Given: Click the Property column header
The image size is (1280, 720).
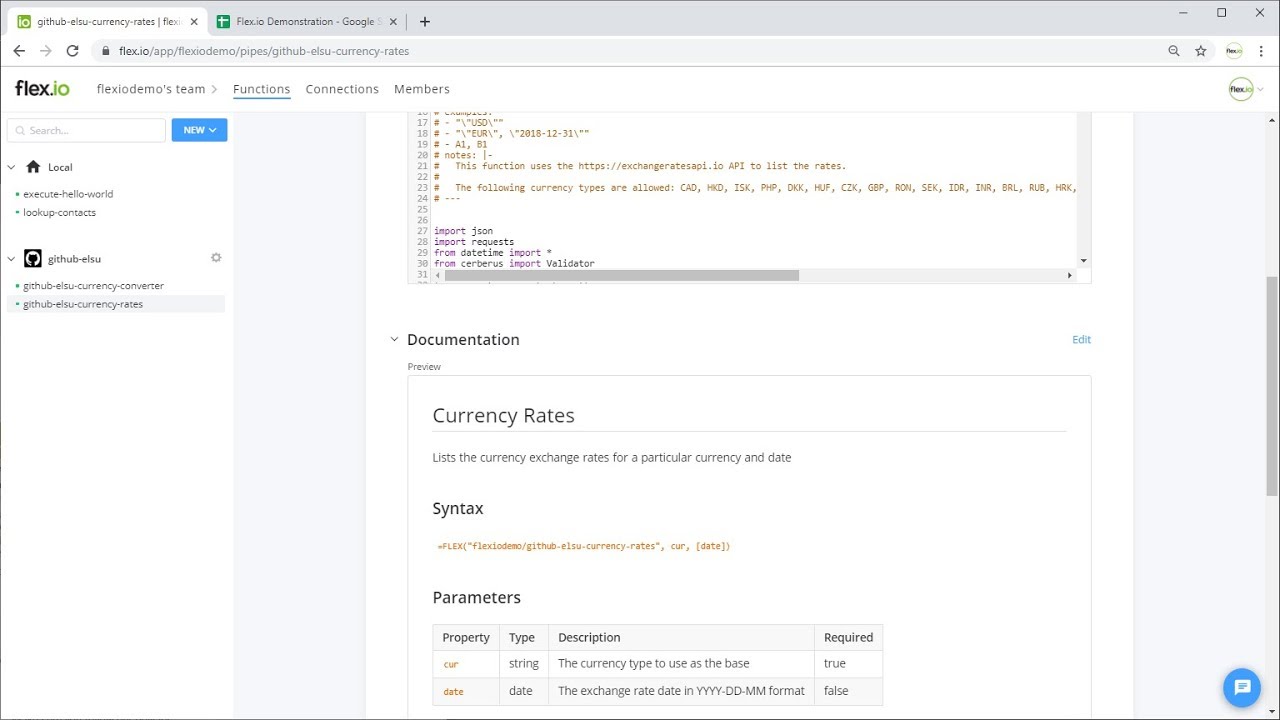Looking at the screenshot, I should tap(465, 637).
